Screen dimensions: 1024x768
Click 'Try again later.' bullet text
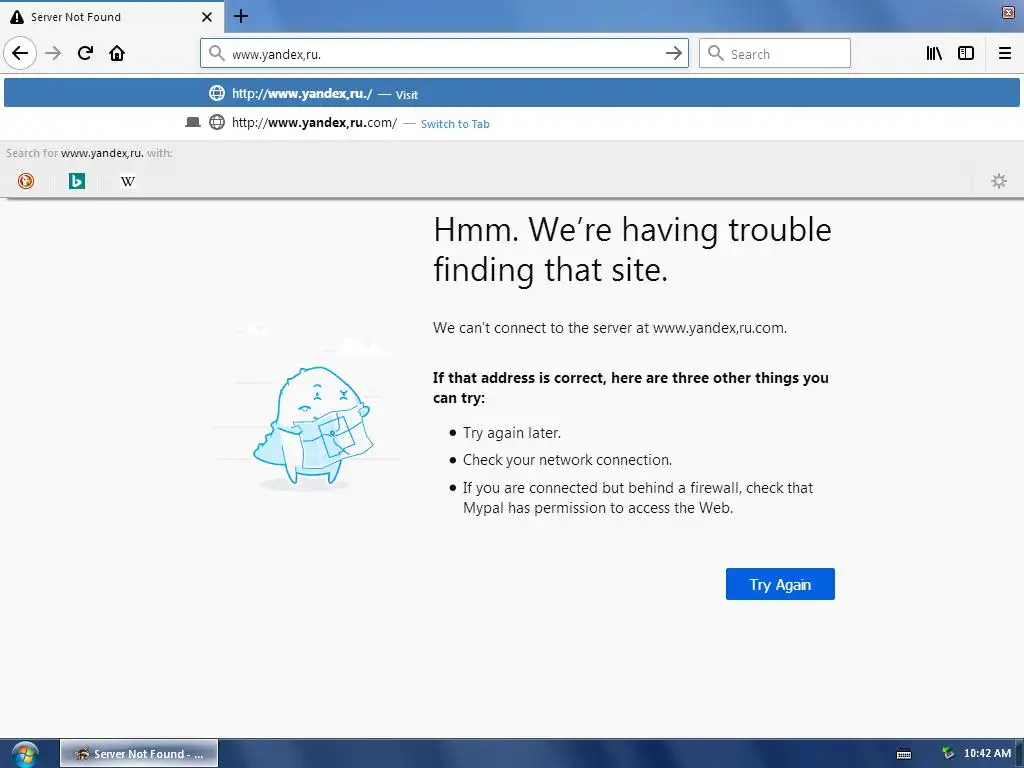[511, 432]
